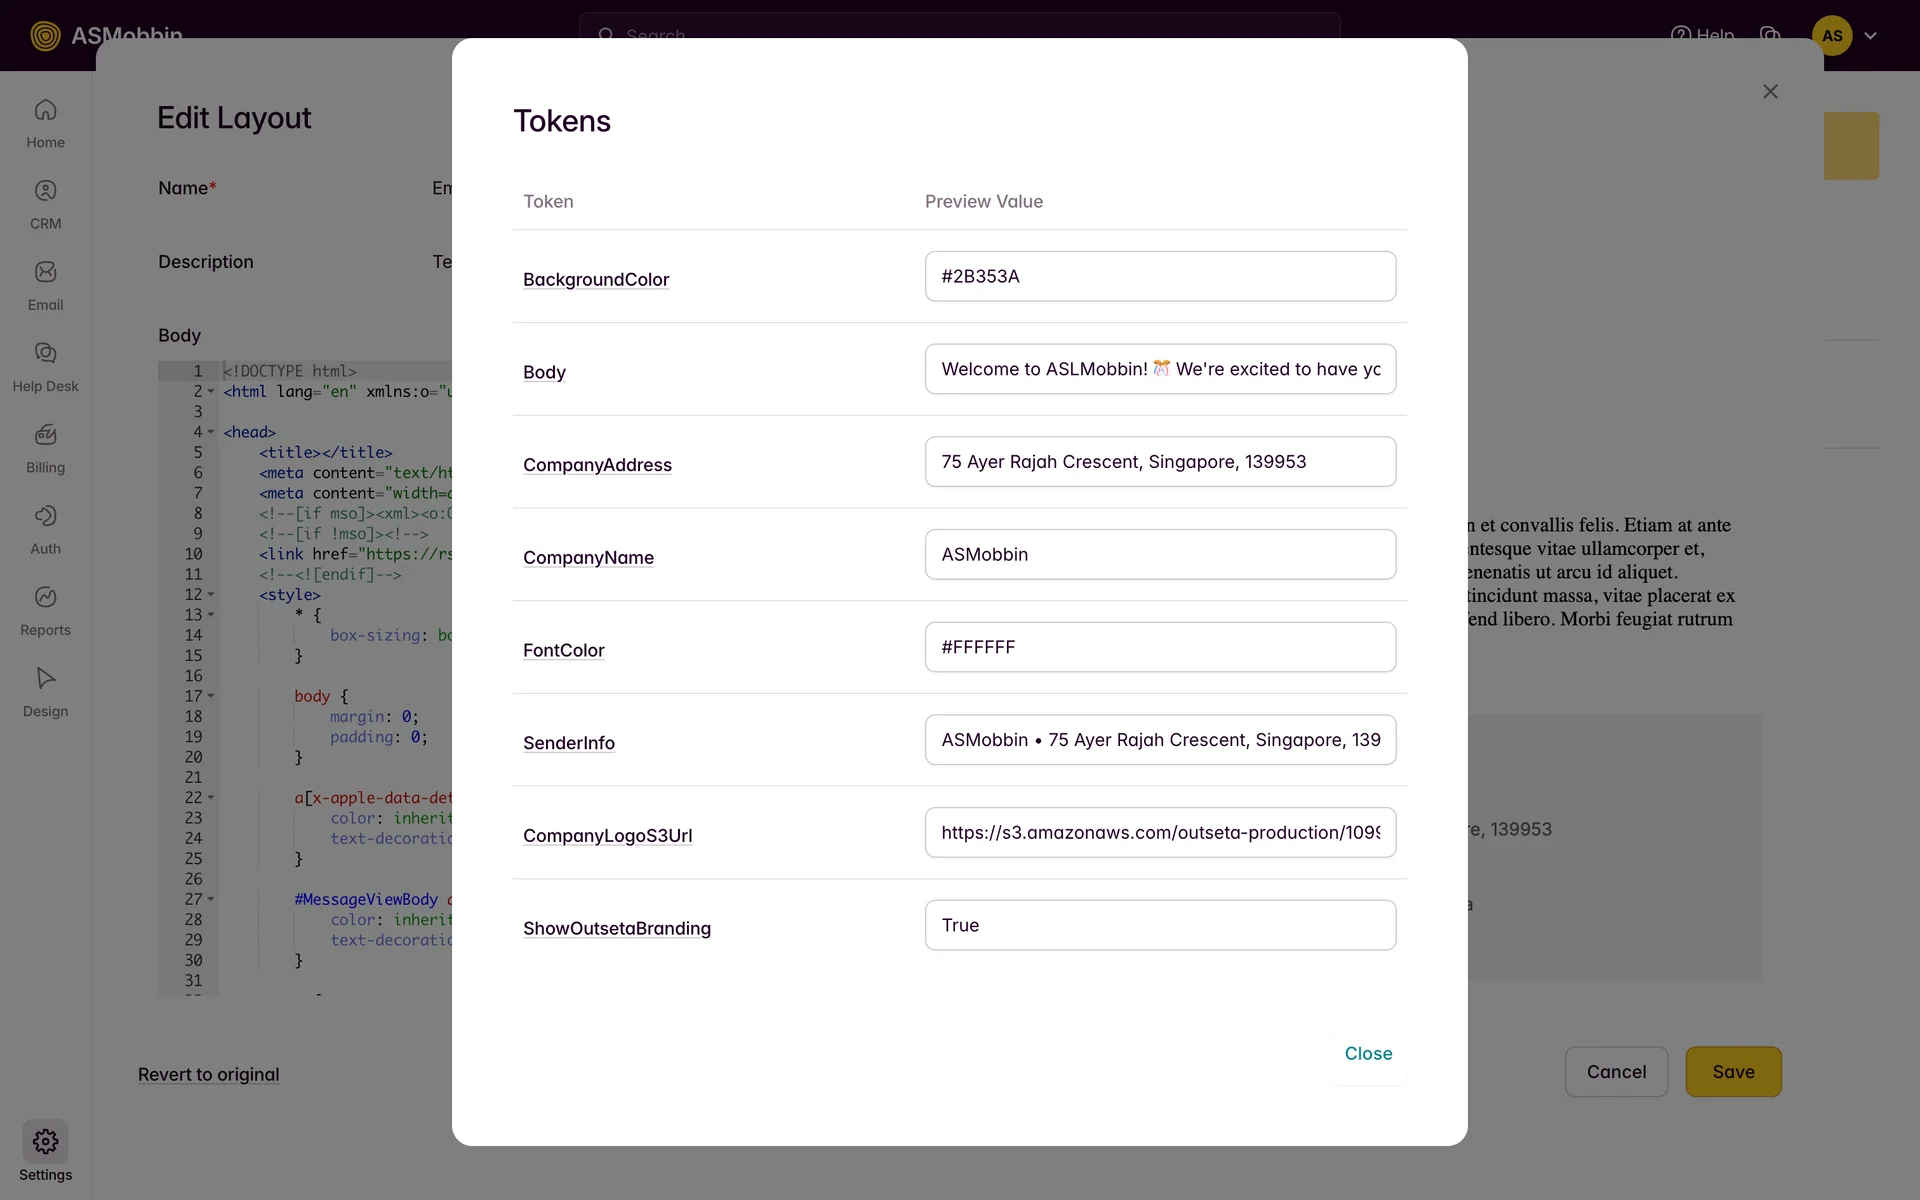The image size is (1920, 1200).
Task: Open the Help Desk icon
Action: [45, 353]
